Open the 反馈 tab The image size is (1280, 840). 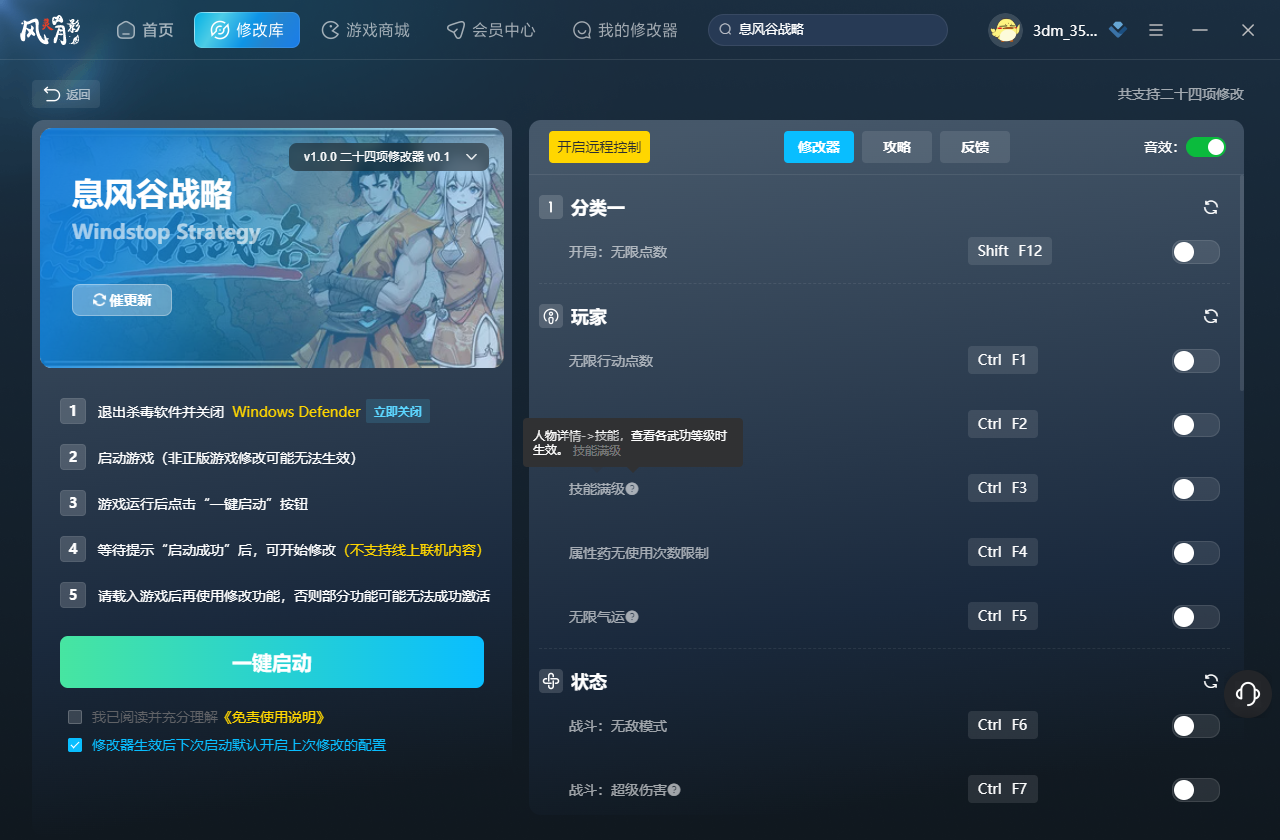point(975,147)
